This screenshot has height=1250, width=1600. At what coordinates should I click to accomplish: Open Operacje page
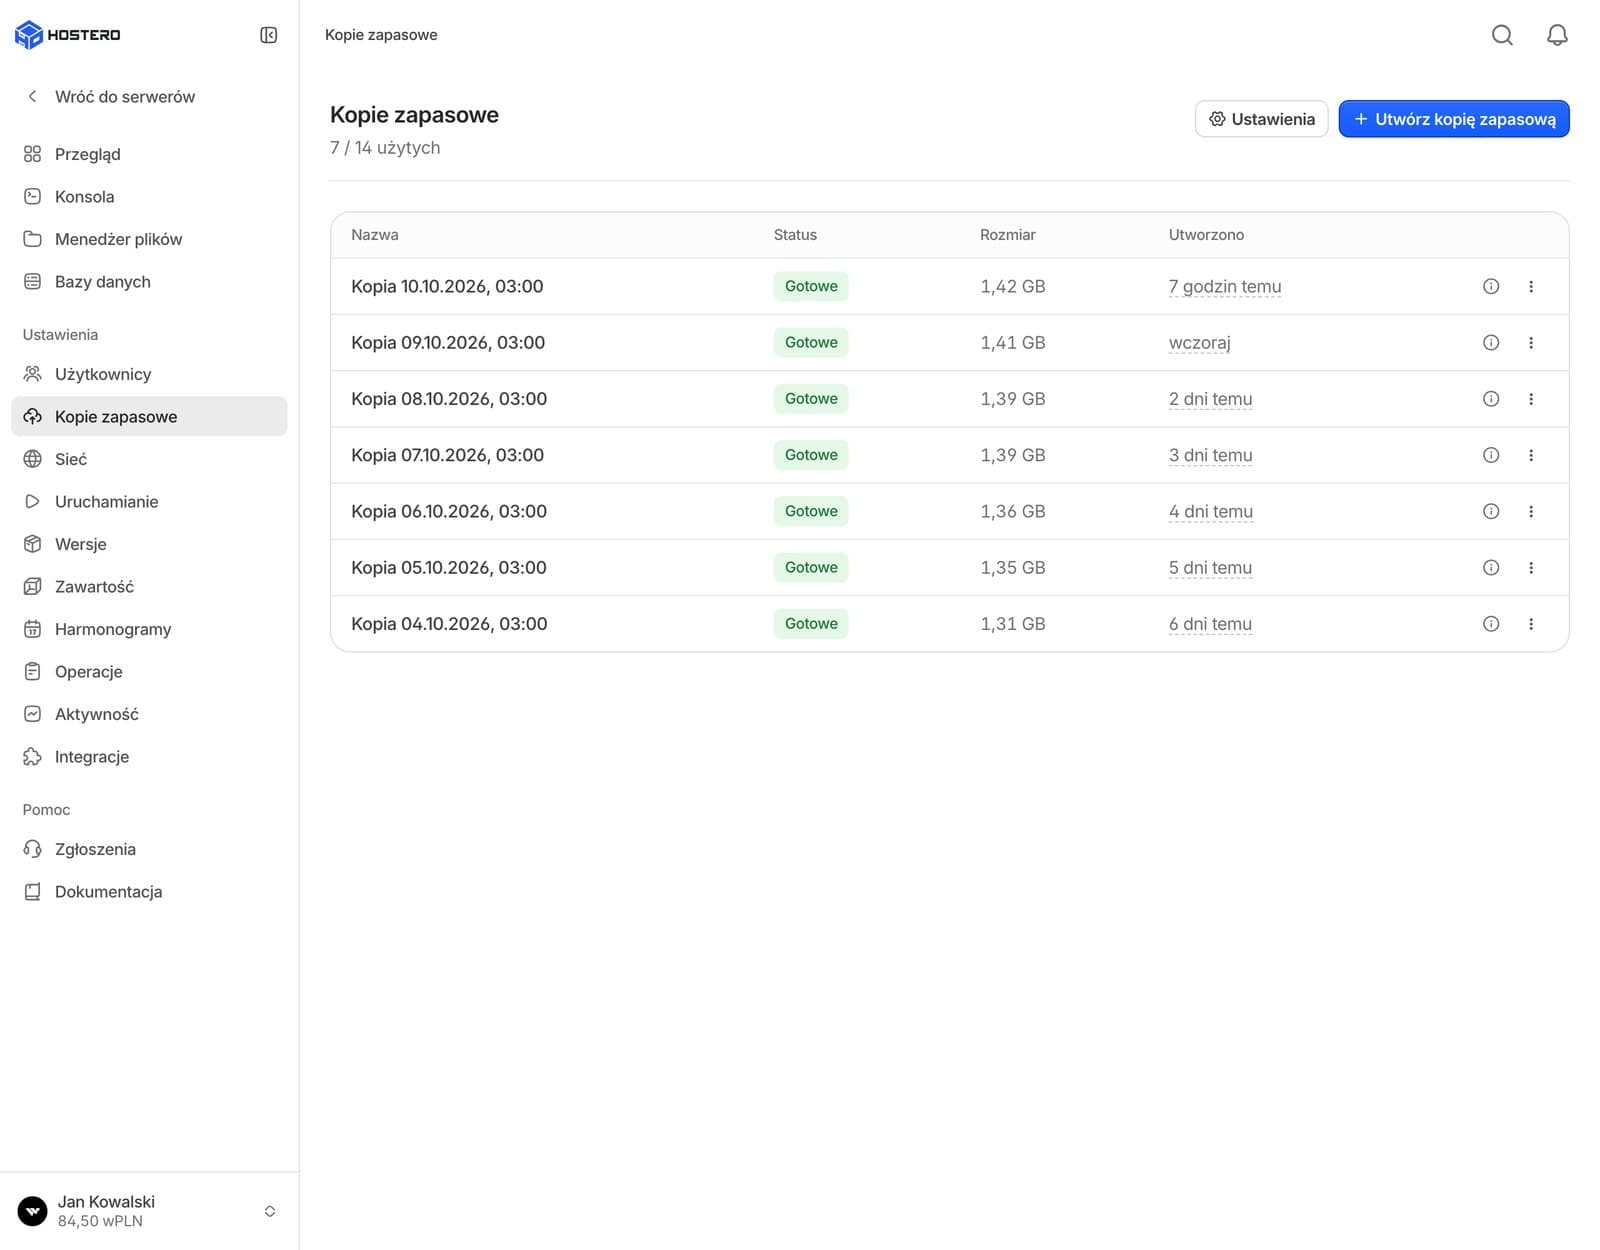coord(149,672)
